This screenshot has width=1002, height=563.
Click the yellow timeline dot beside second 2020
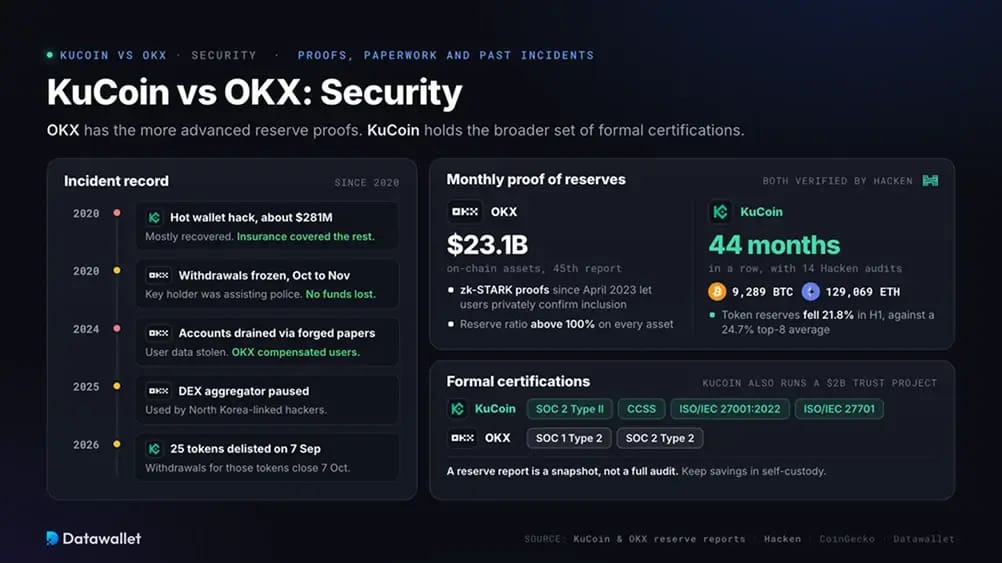pos(117,270)
